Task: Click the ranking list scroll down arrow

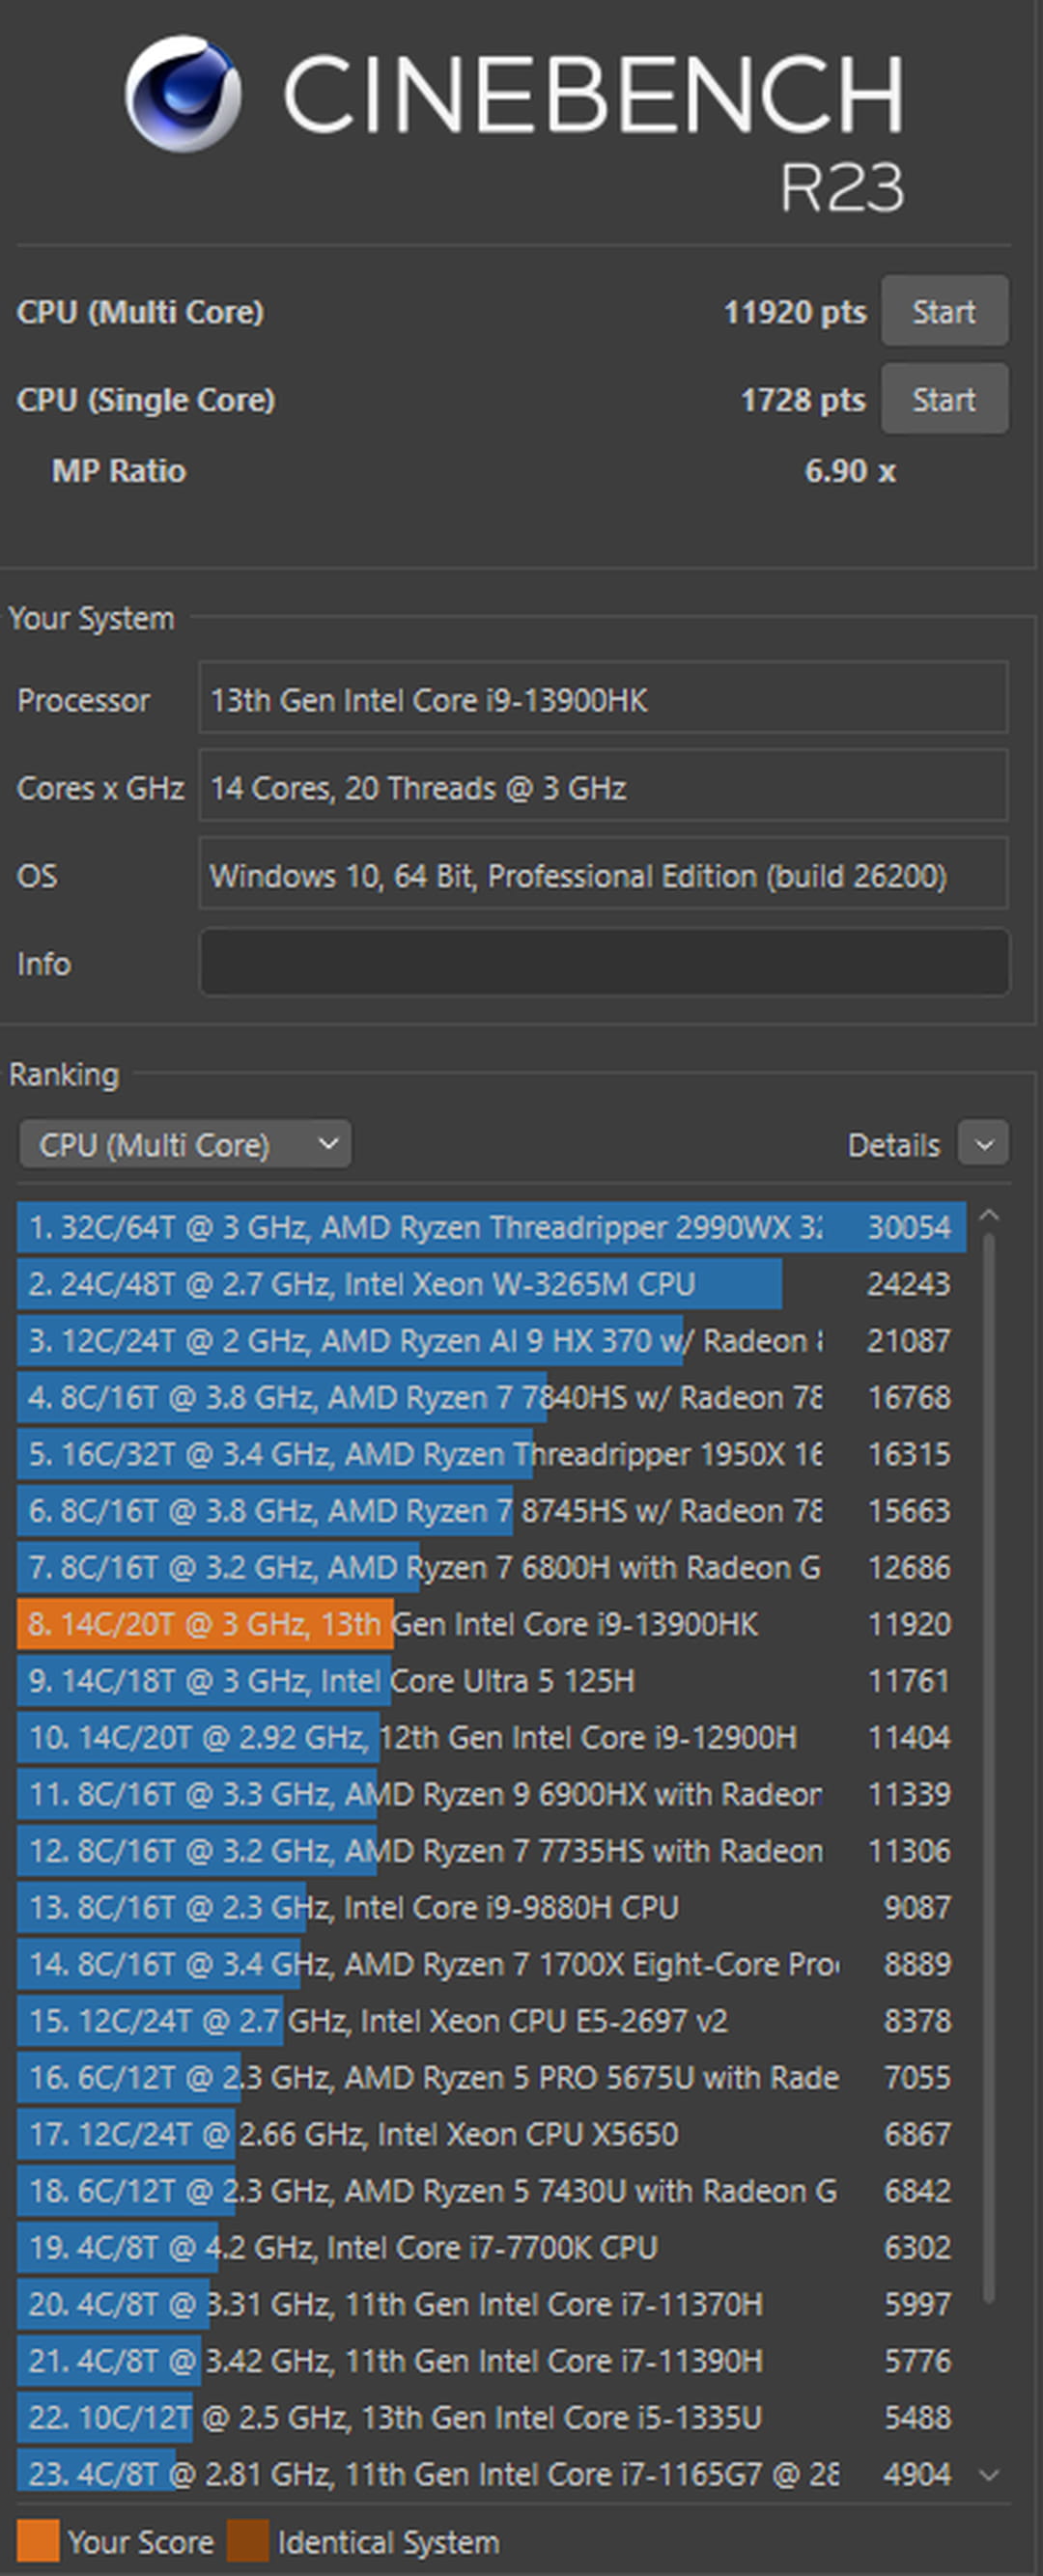Action: point(988,2474)
